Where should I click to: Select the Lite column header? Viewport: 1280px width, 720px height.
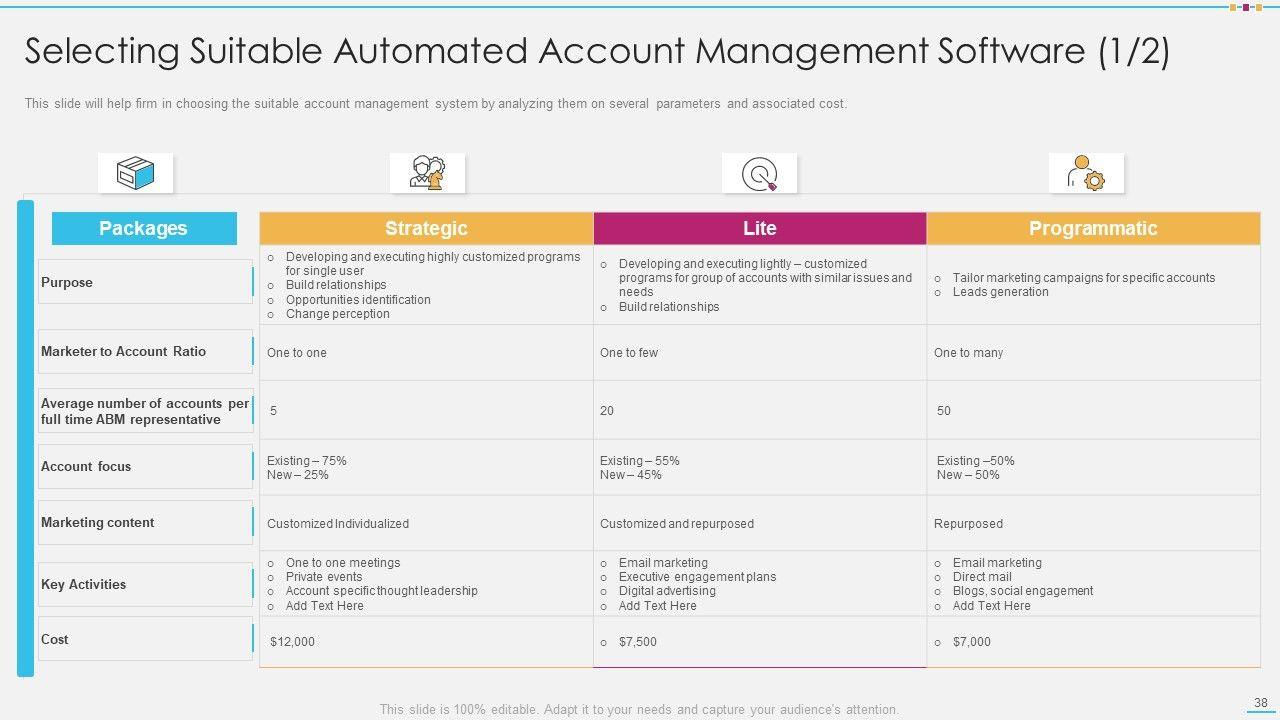[x=760, y=228]
